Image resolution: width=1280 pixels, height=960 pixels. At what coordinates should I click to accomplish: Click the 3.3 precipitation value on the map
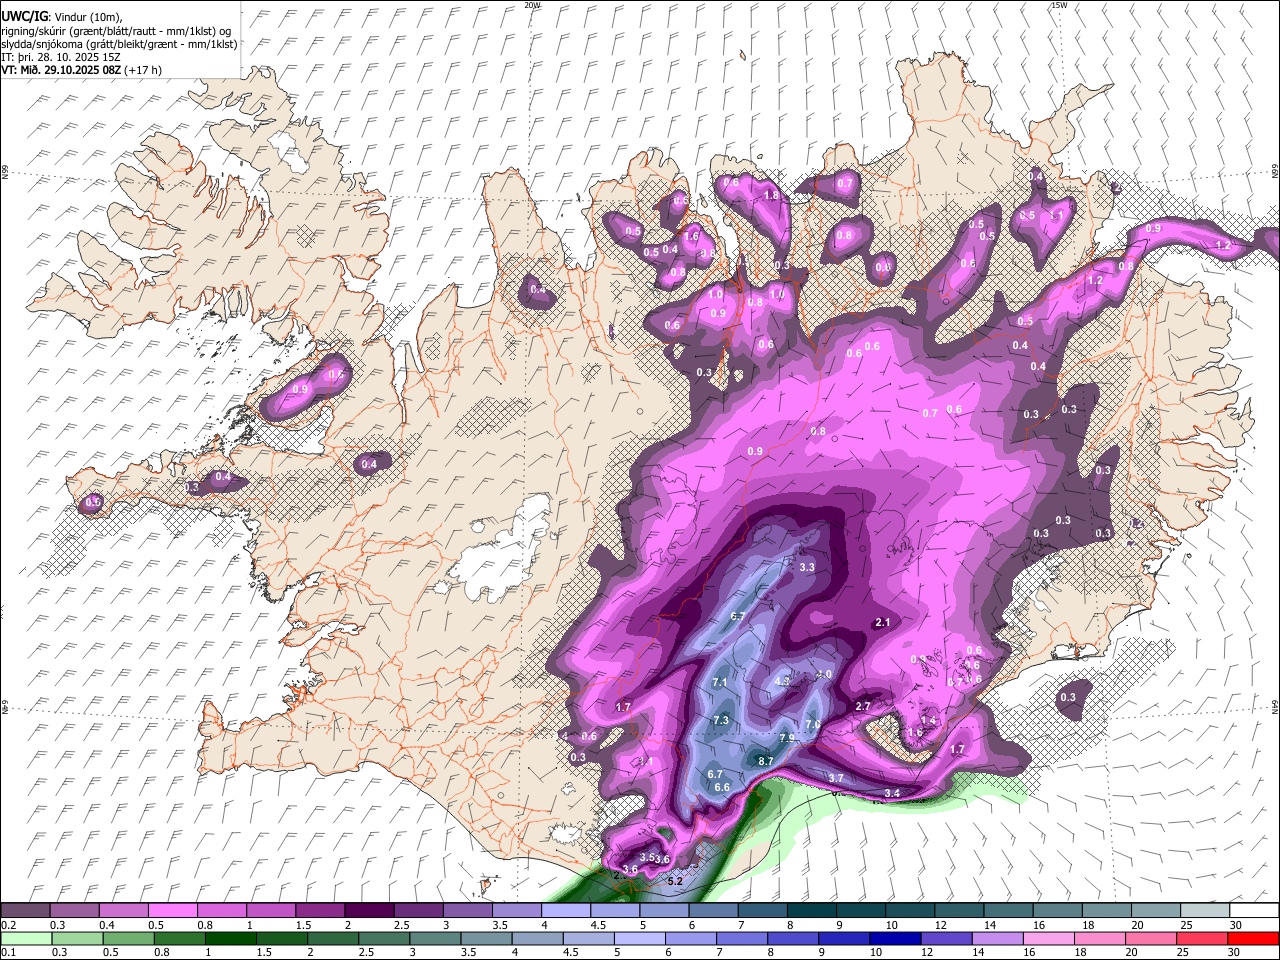tap(808, 567)
